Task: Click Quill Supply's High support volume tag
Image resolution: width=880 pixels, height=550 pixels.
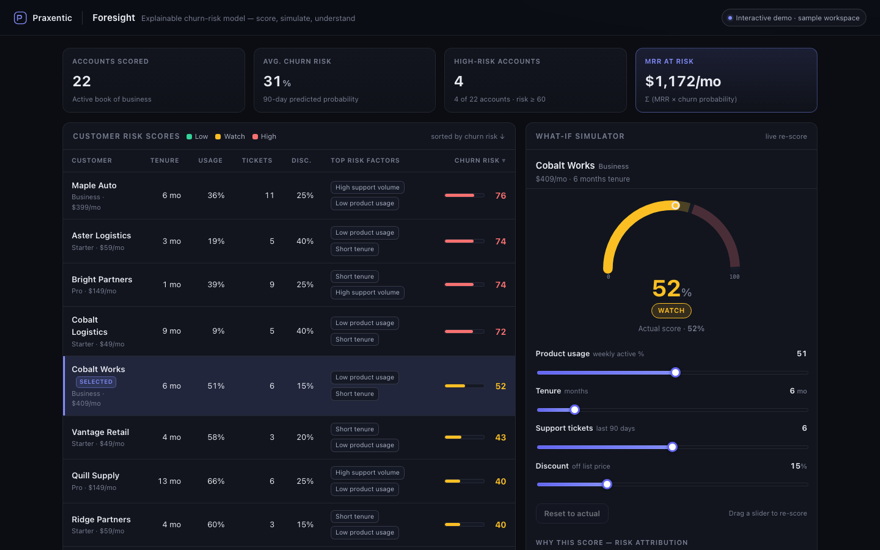Action: click(x=367, y=473)
